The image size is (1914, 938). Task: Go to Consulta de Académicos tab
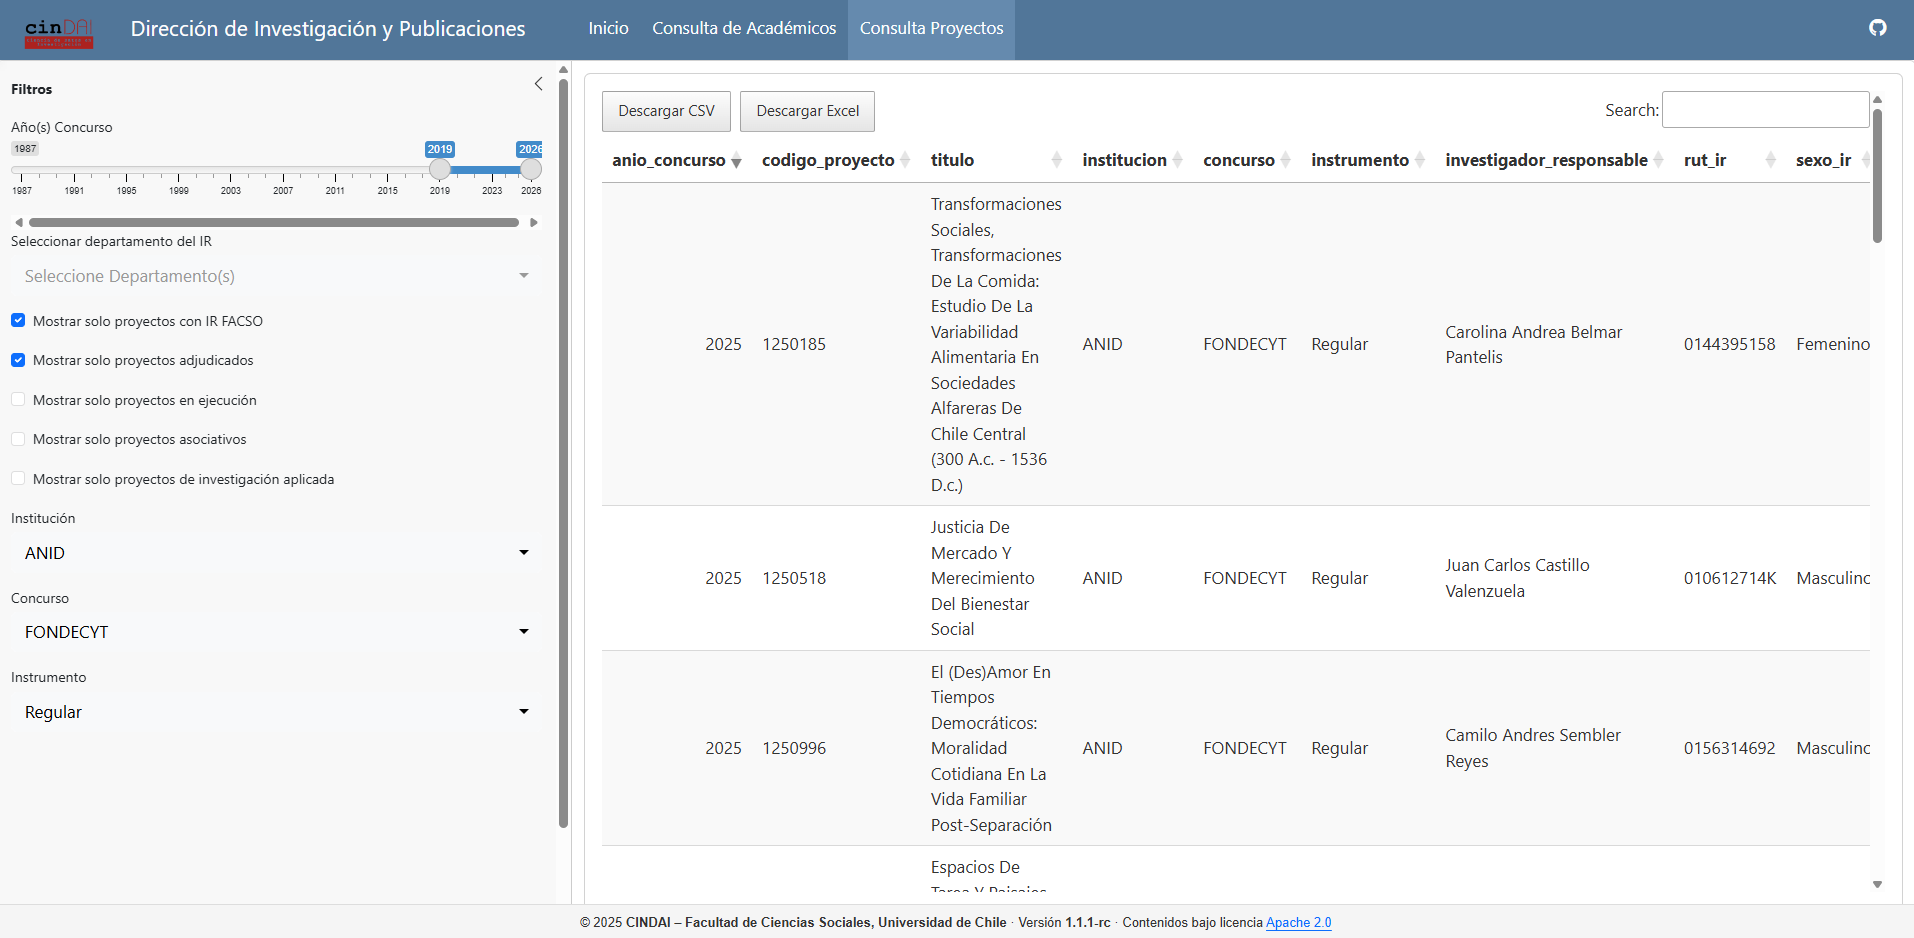[x=744, y=29]
